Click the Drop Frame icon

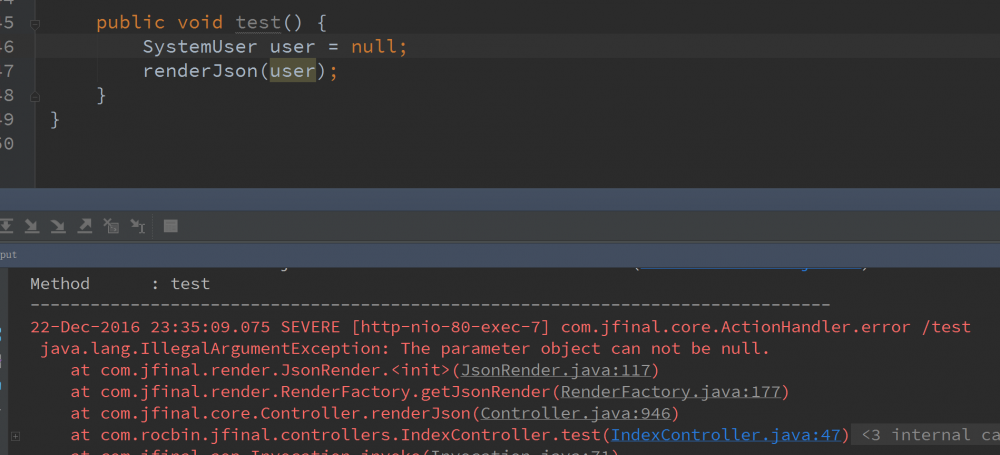pos(112,226)
